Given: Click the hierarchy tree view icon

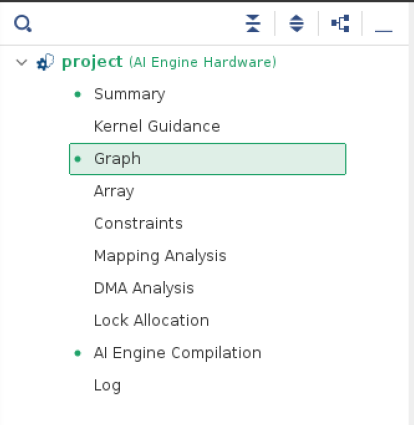Looking at the screenshot, I should [x=340, y=24].
